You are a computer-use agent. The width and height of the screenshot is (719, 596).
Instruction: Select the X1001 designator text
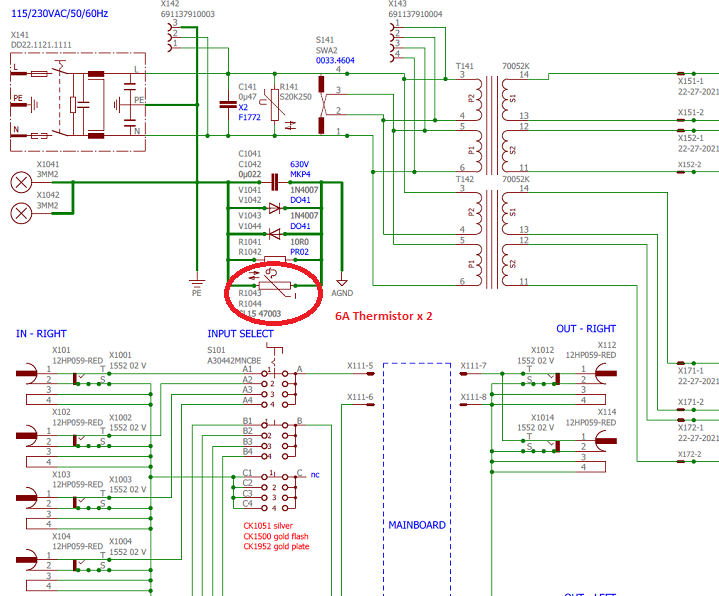click(x=120, y=355)
